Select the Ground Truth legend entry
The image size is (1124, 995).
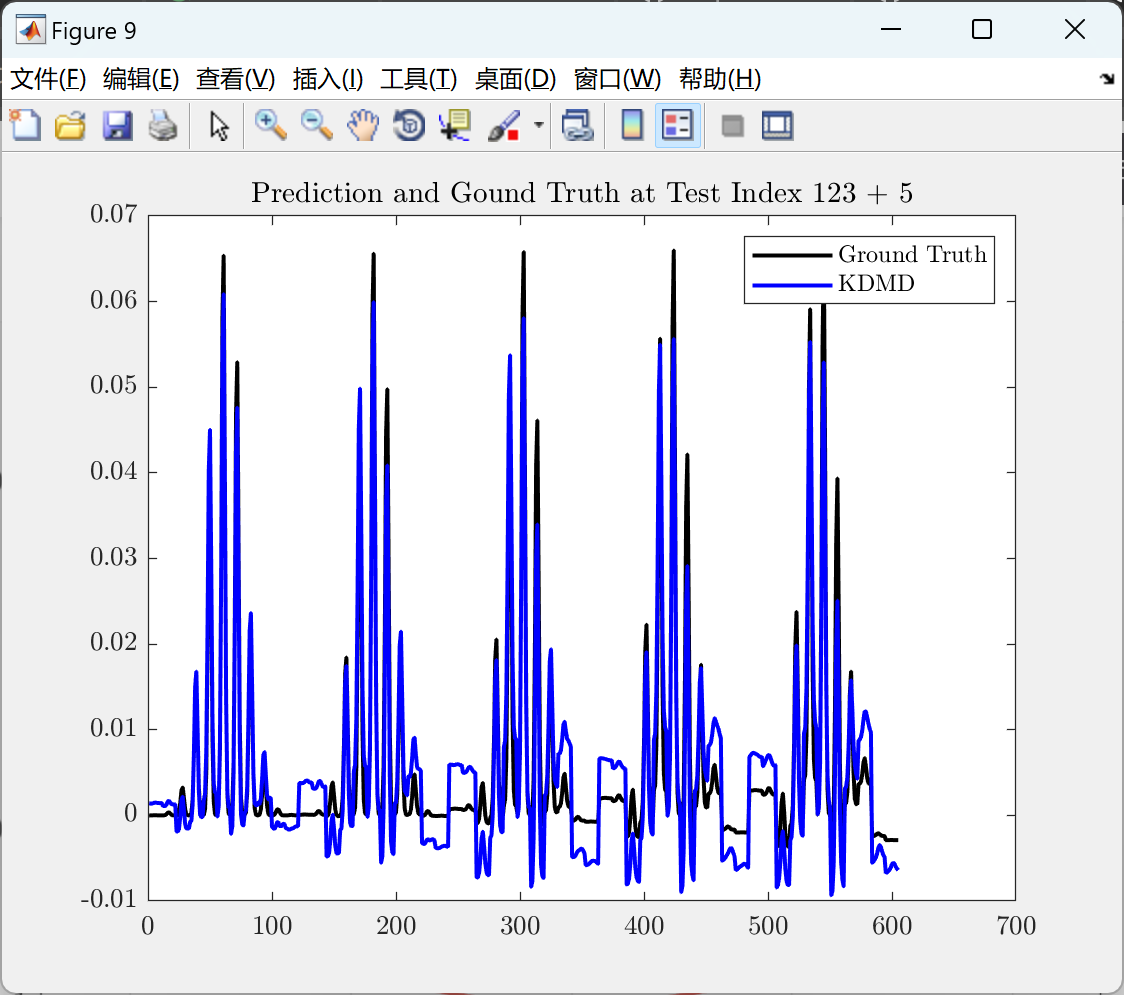[x=870, y=254]
